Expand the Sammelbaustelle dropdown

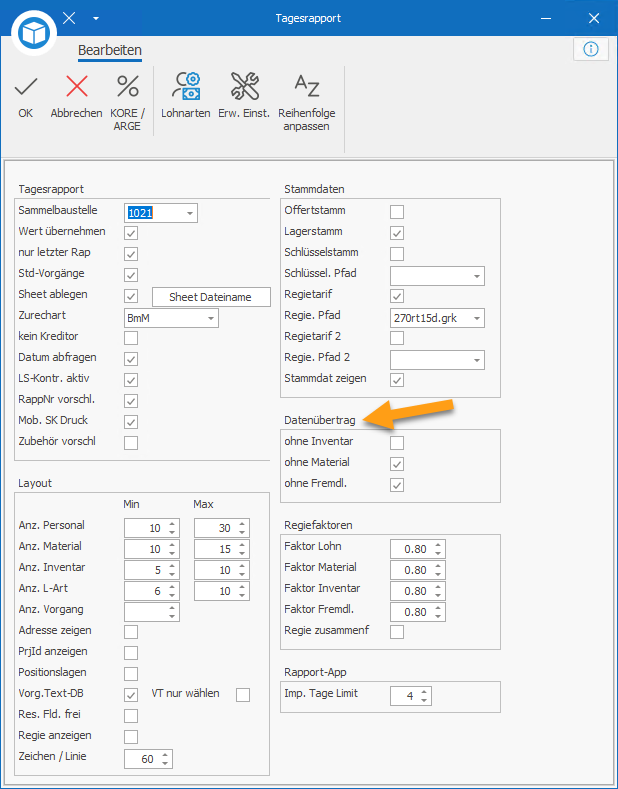coord(190,213)
